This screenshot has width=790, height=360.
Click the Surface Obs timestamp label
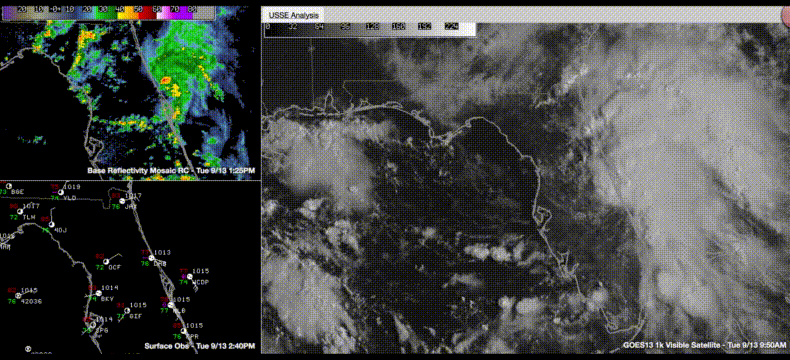200,346
